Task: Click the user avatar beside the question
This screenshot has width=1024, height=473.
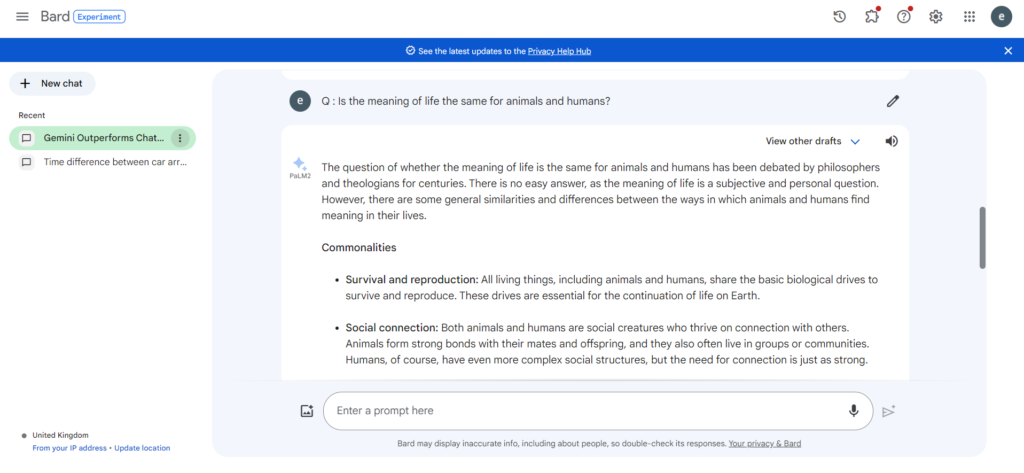Action: 300,101
